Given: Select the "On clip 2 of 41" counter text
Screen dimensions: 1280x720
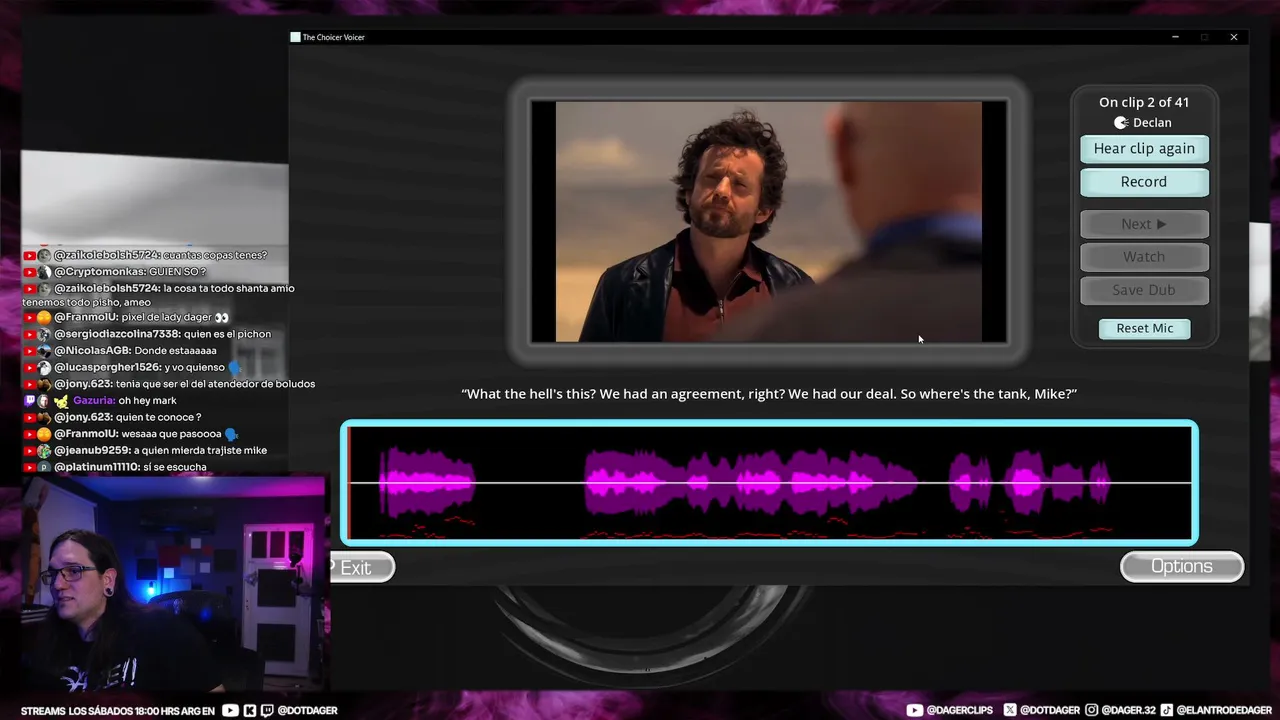Looking at the screenshot, I should (x=1144, y=102).
